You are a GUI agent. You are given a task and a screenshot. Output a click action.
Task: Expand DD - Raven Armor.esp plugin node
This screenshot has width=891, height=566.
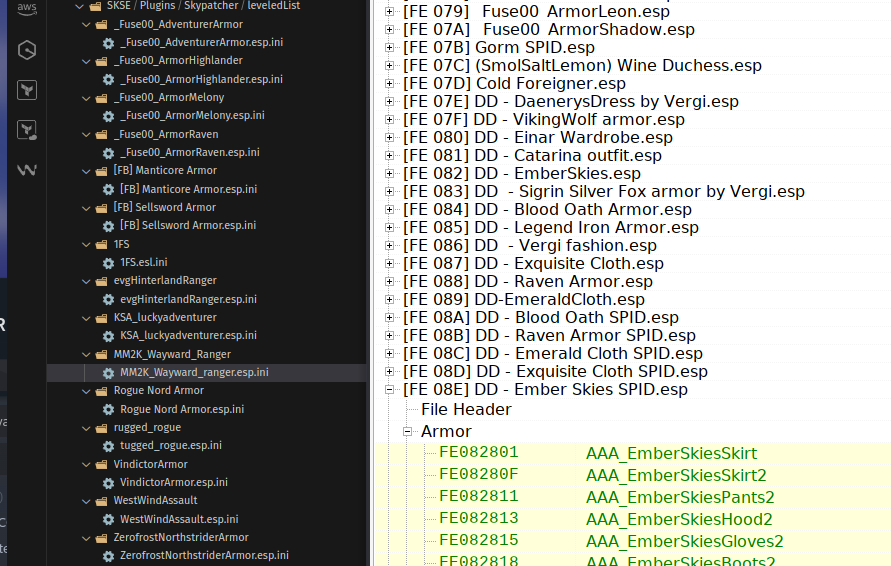click(x=389, y=282)
